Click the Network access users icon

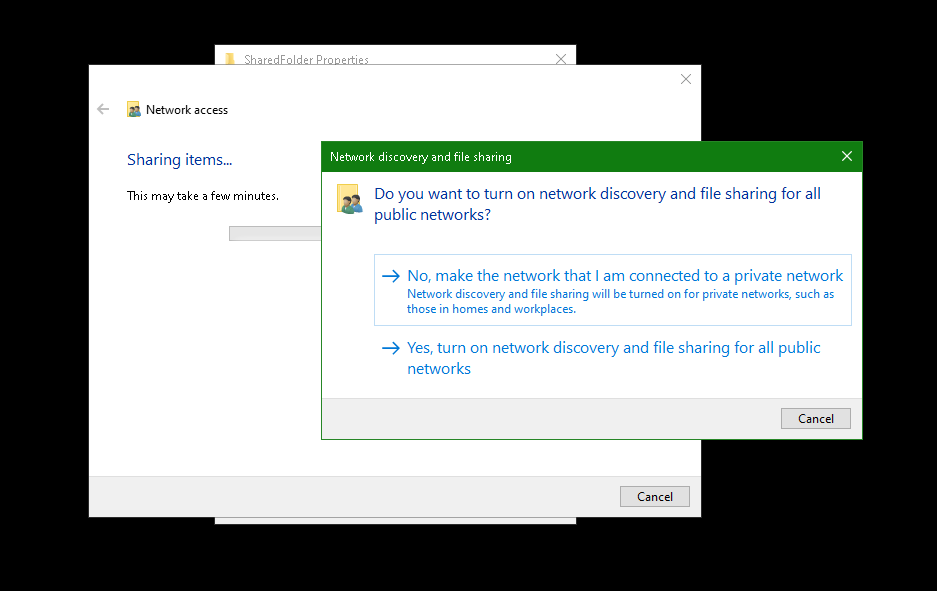tap(134, 110)
